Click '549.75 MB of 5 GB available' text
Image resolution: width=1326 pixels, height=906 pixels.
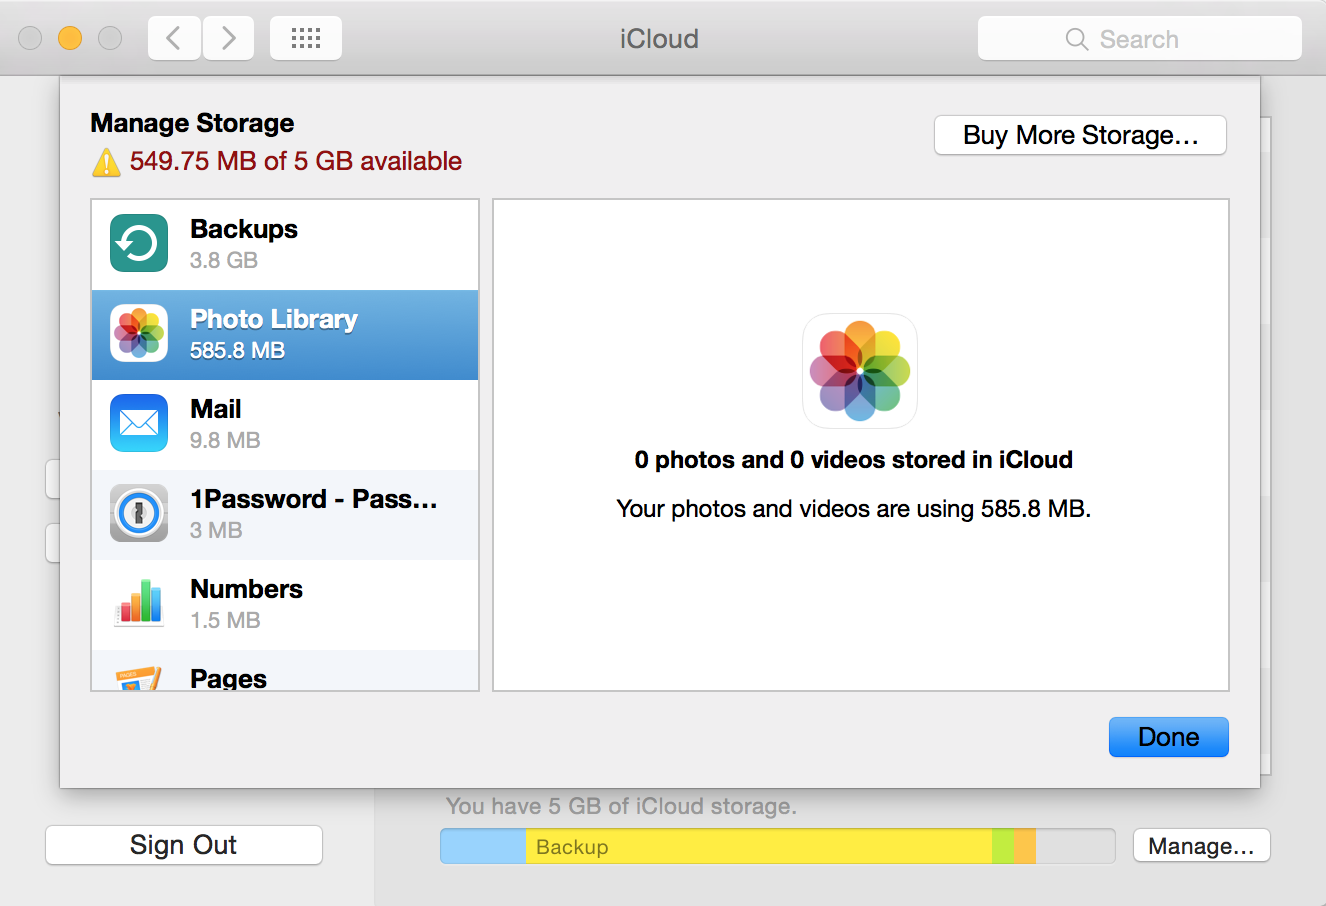[296, 161]
